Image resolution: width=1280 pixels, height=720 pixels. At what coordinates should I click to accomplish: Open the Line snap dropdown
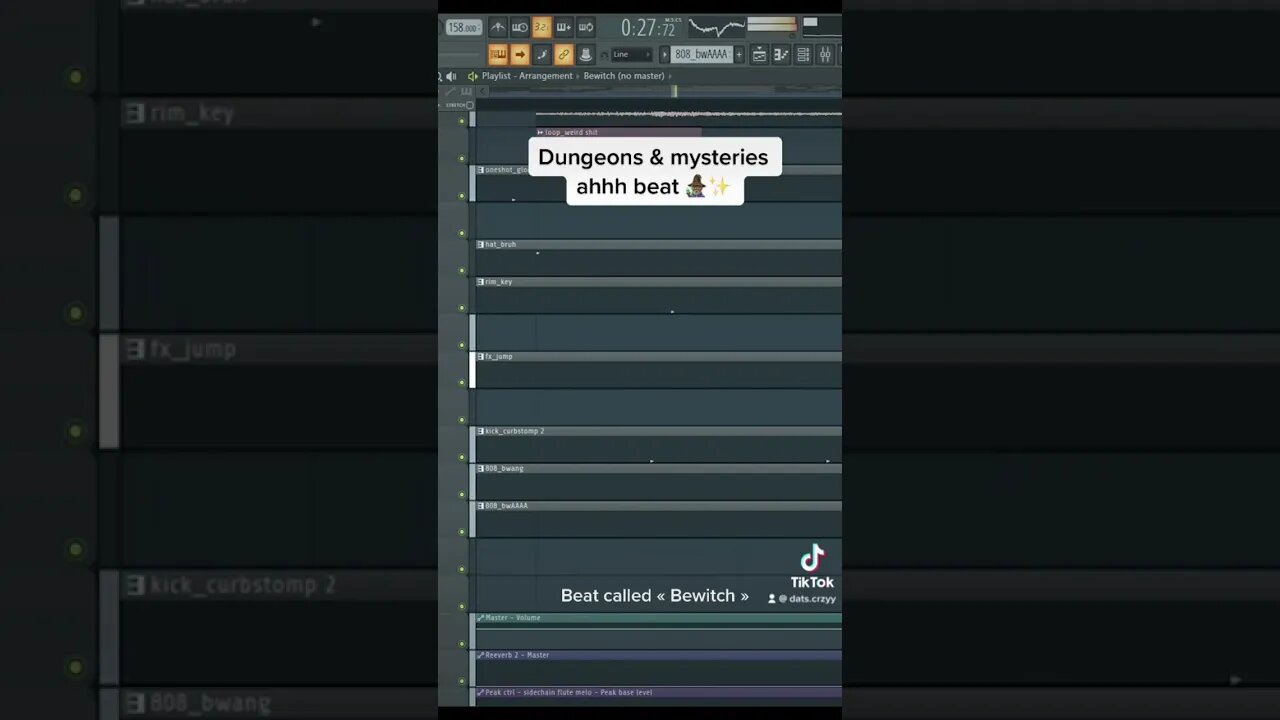click(632, 54)
